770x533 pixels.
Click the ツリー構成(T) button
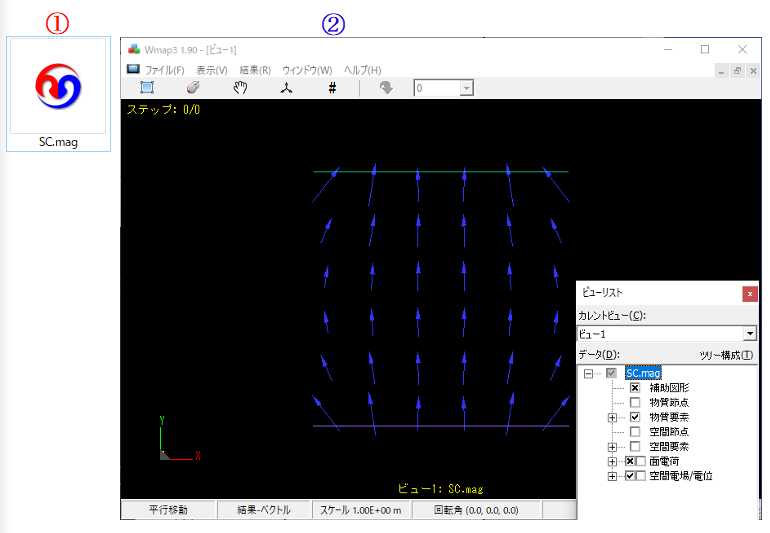[726, 354]
